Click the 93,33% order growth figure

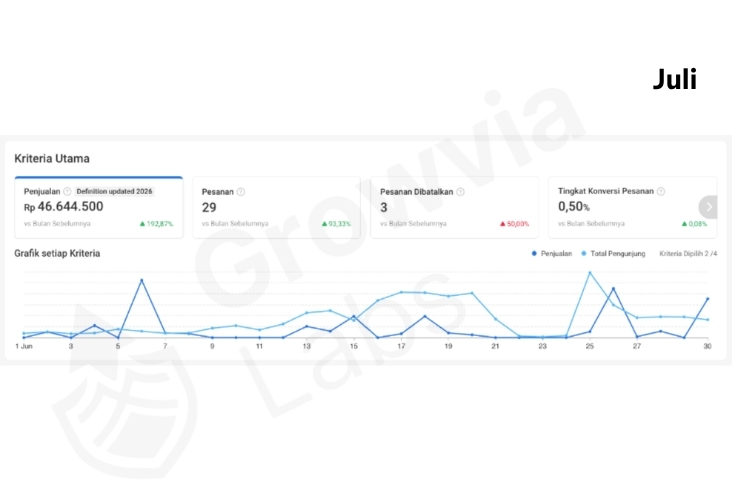coord(336,224)
